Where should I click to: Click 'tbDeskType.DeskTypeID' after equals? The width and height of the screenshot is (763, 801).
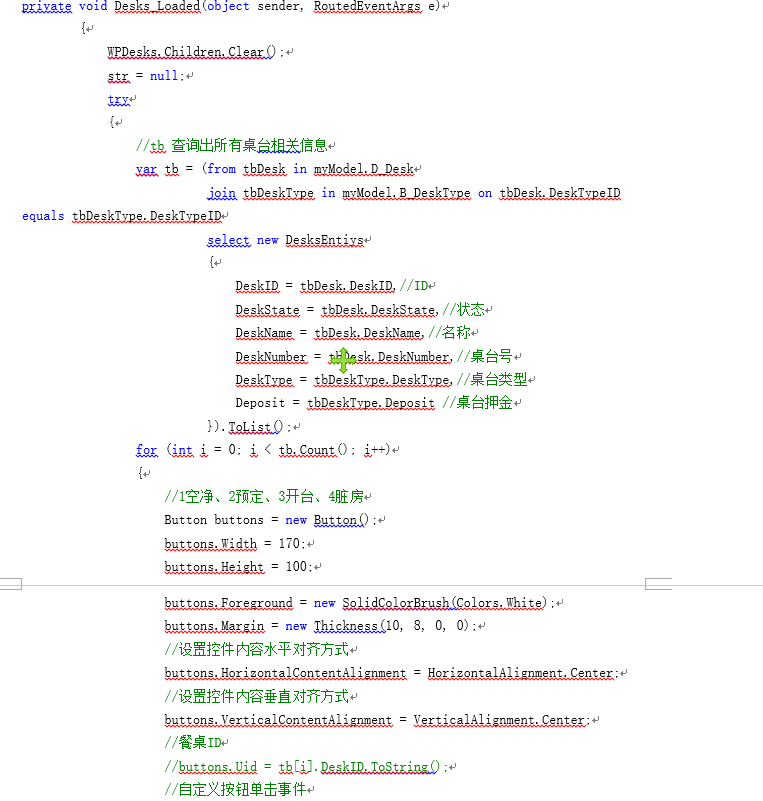click(x=147, y=216)
